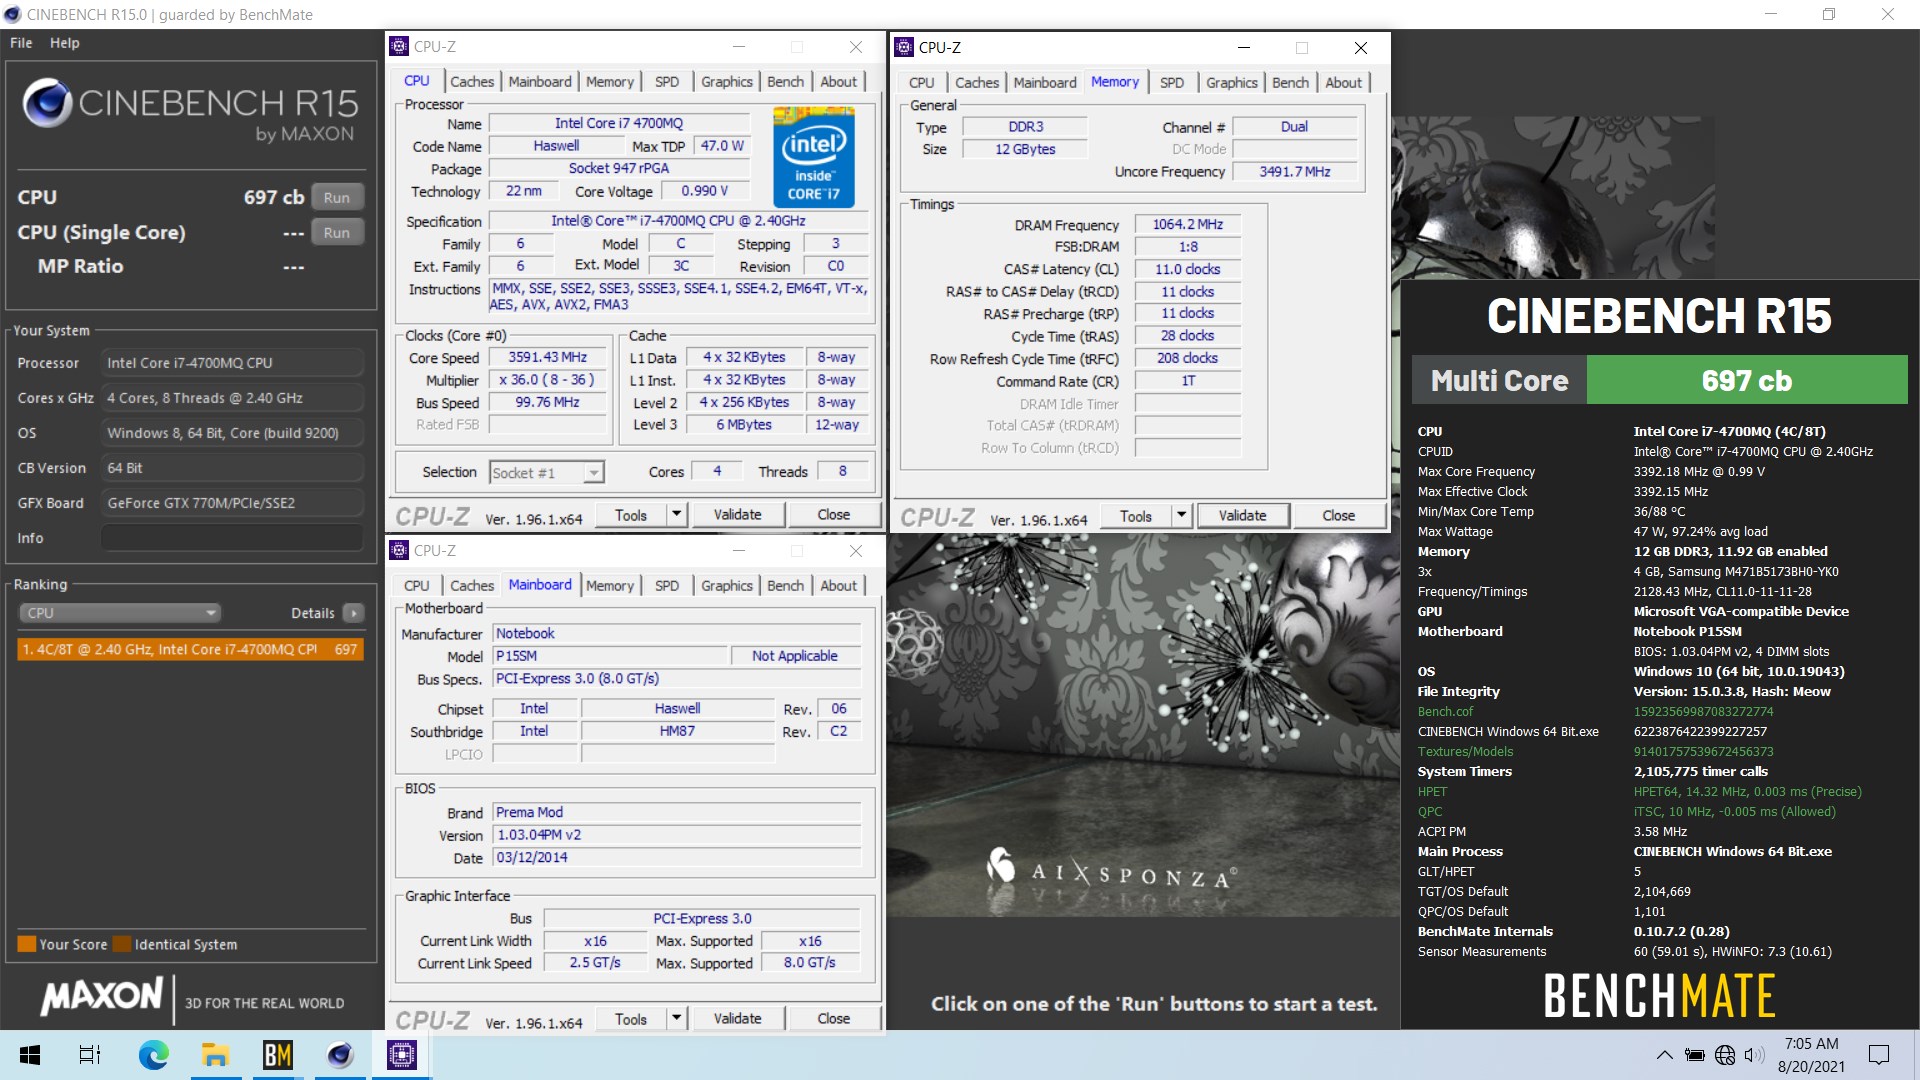Click CPU-Z icon in Memory window title

[x=904, y=47]
